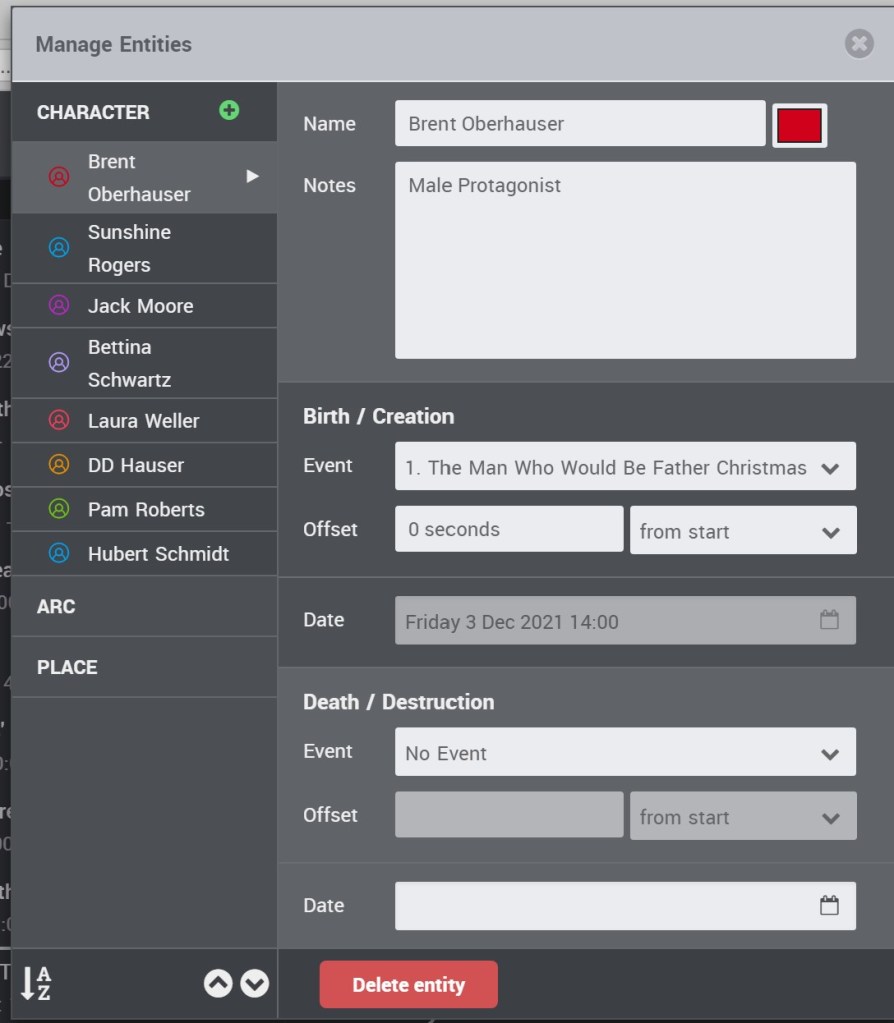Select Pam Roberts in character list

[146, 509]
